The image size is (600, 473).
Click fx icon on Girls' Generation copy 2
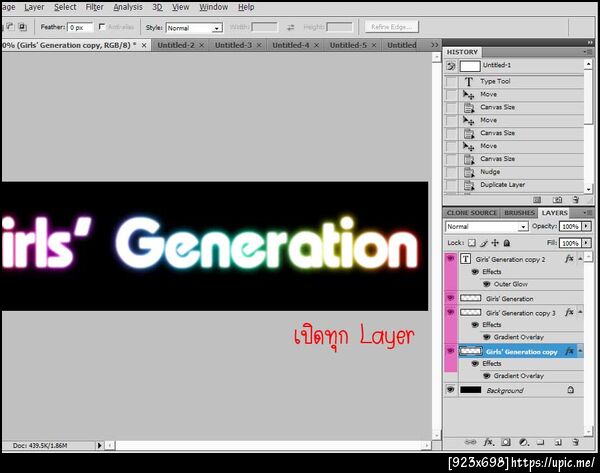569,259
